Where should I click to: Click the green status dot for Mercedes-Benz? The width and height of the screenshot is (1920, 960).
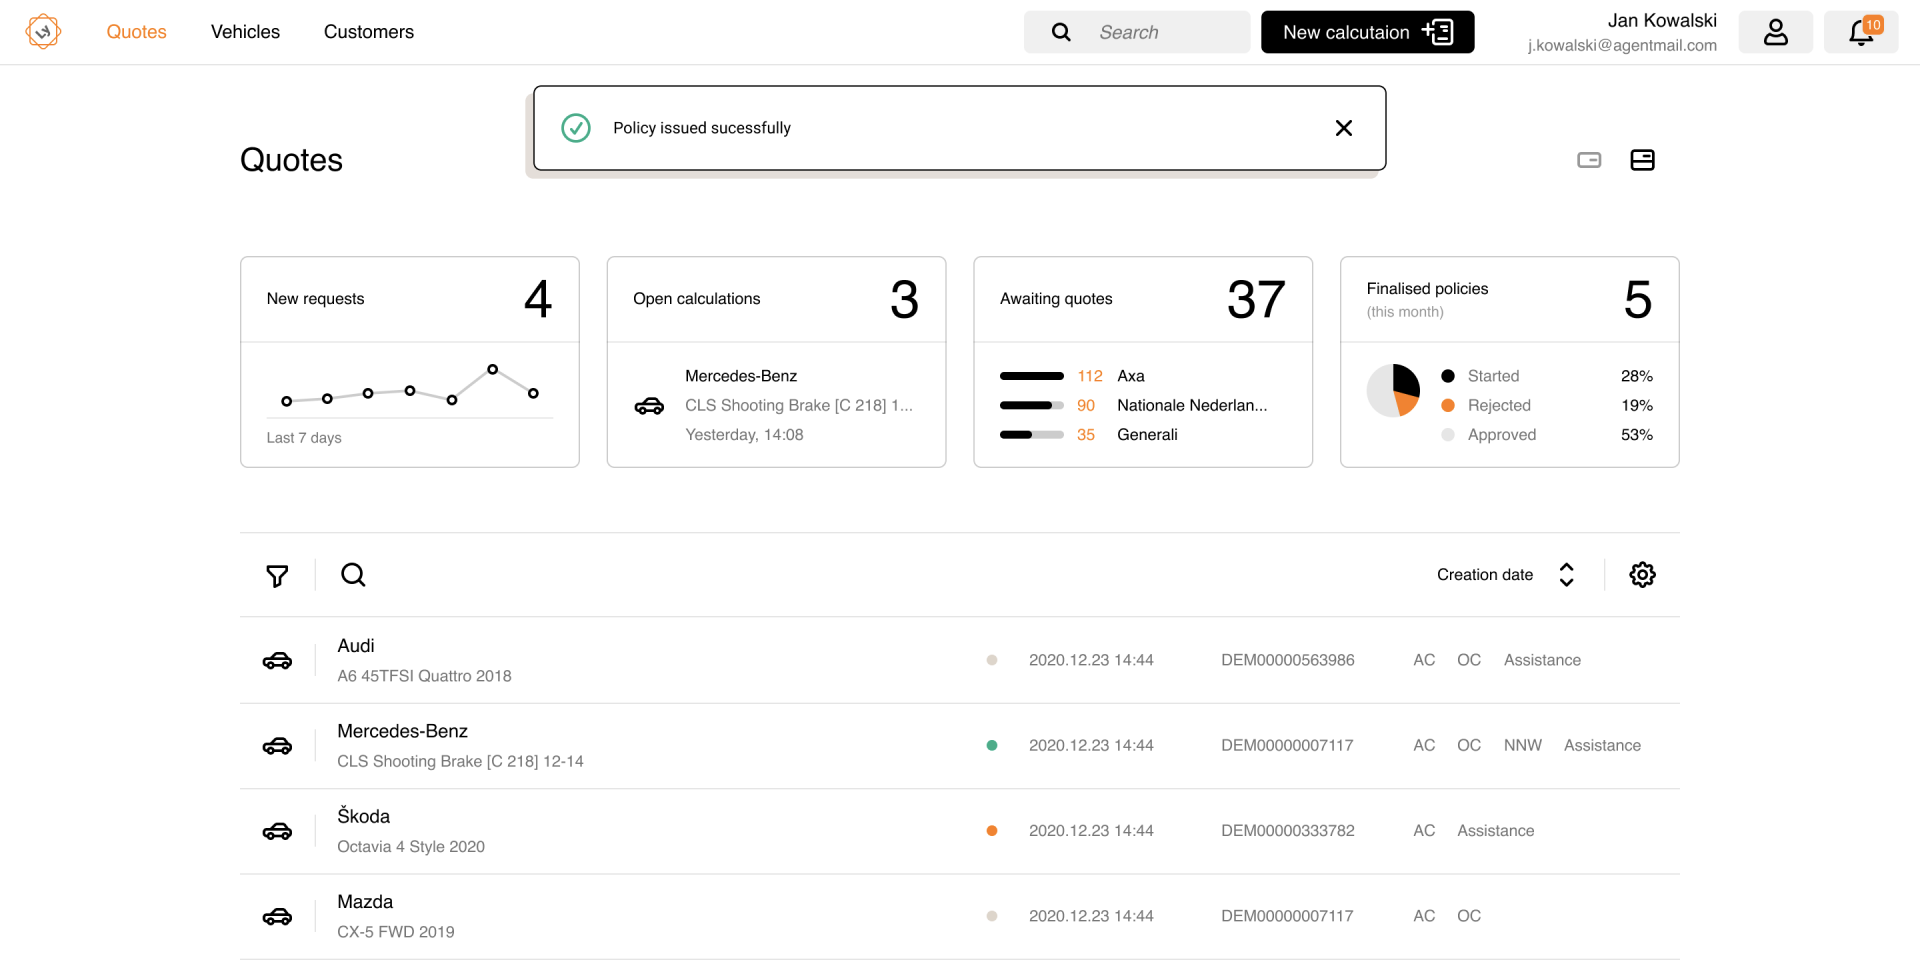992,745
